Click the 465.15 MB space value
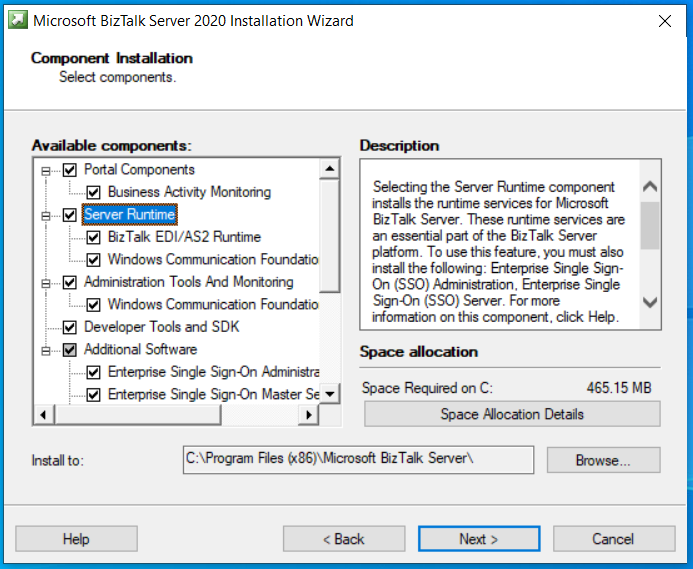Screen dimensions: 693x569 click(619, 388)
